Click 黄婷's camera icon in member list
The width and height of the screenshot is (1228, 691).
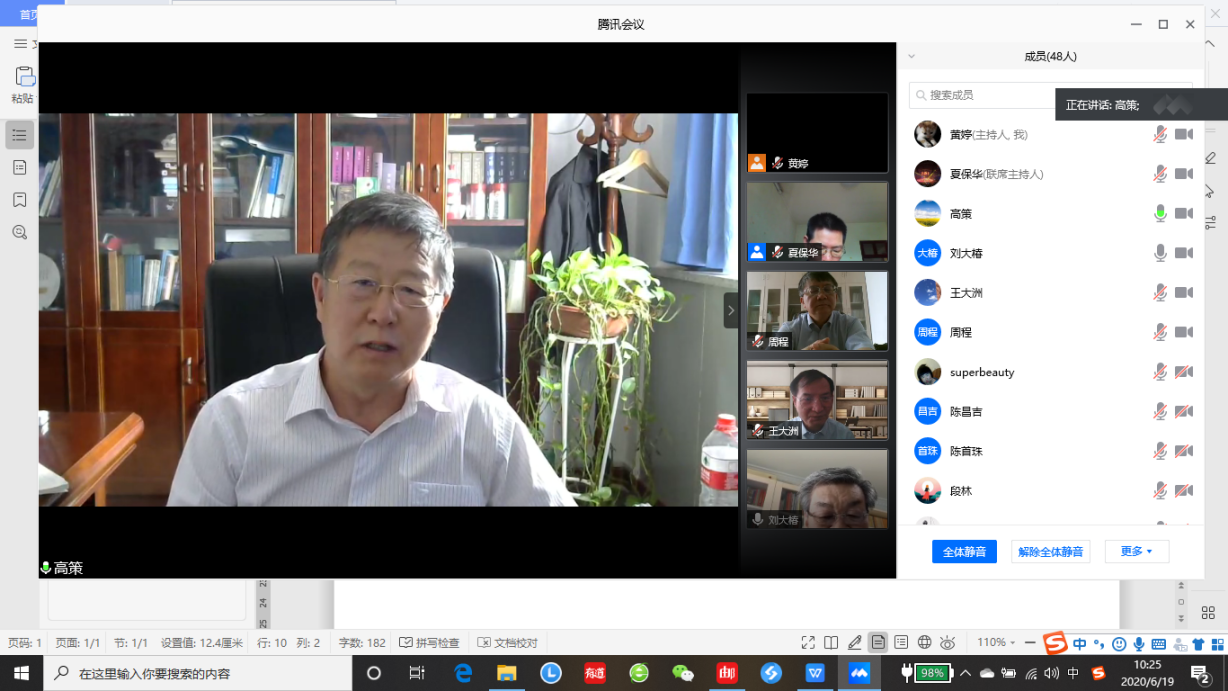pos(1184,134)
